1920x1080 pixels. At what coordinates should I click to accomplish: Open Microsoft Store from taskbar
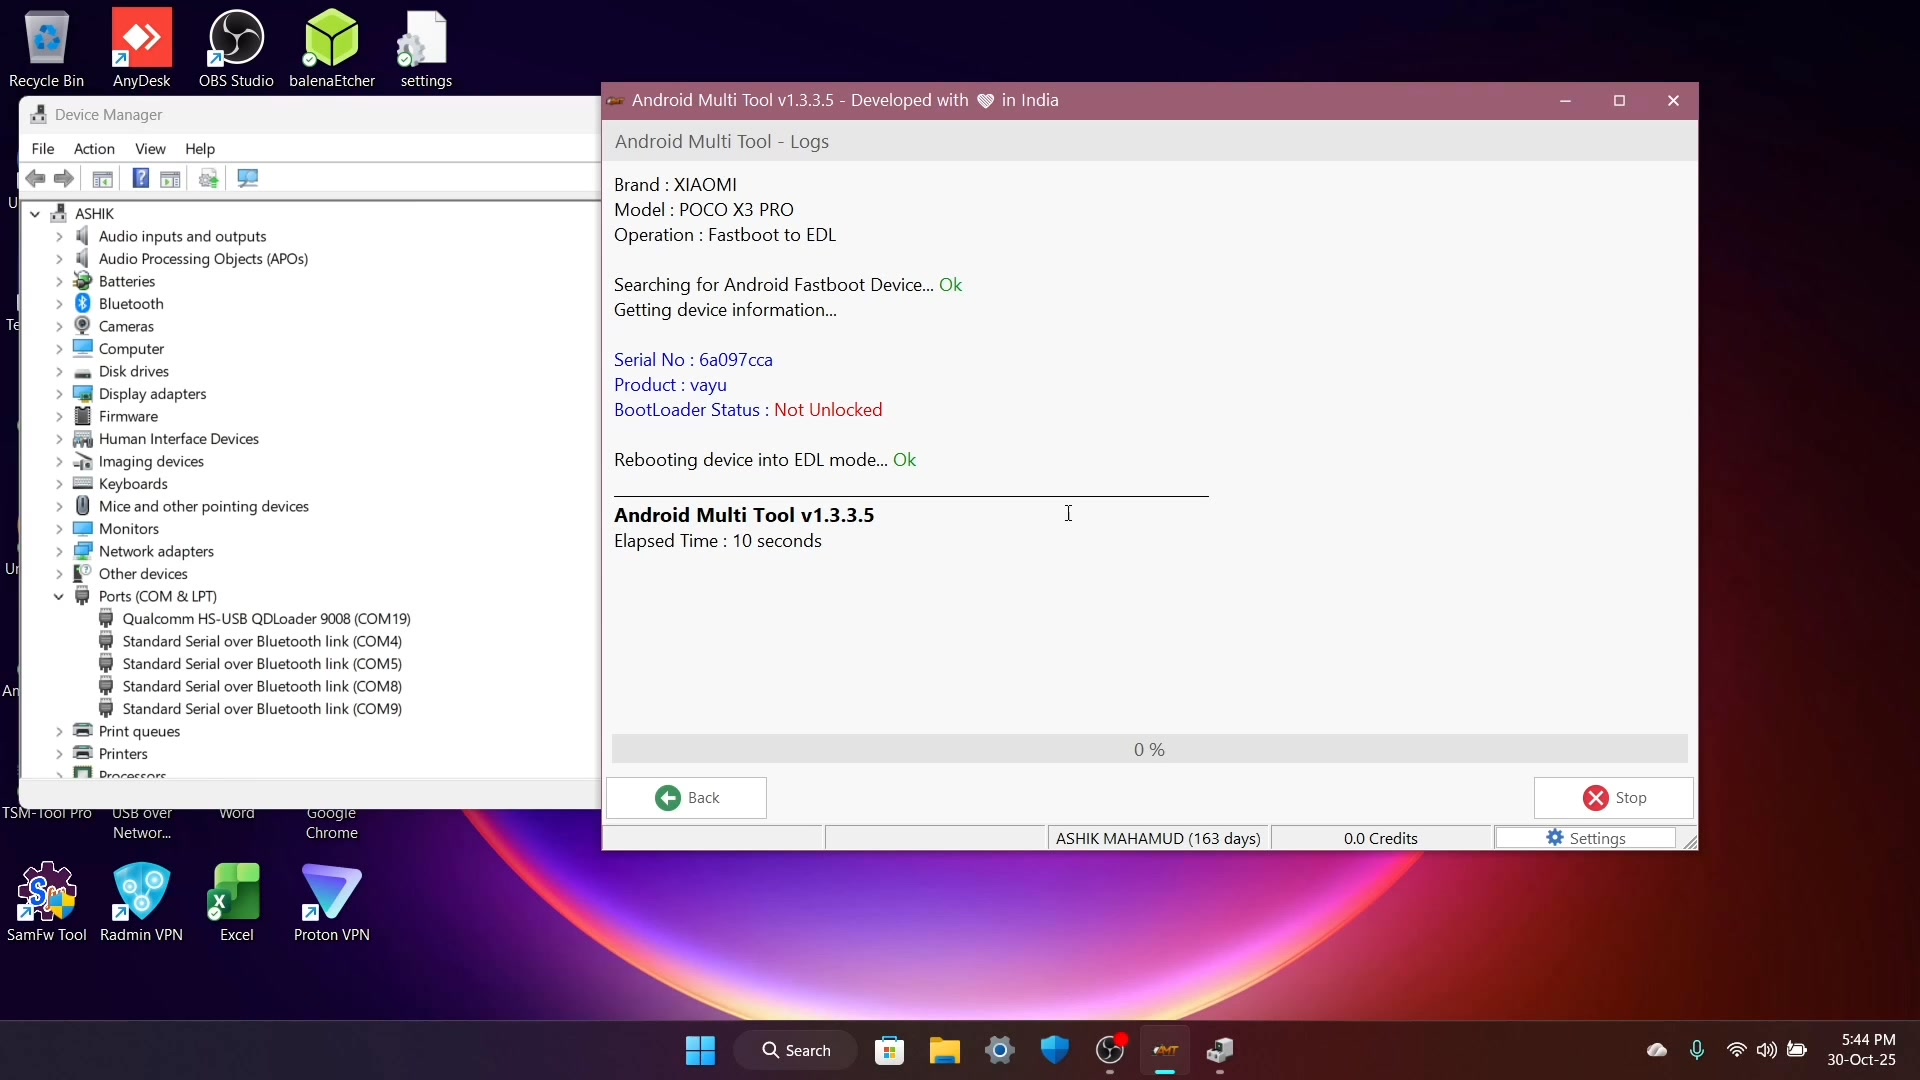tap(890, 1051)
